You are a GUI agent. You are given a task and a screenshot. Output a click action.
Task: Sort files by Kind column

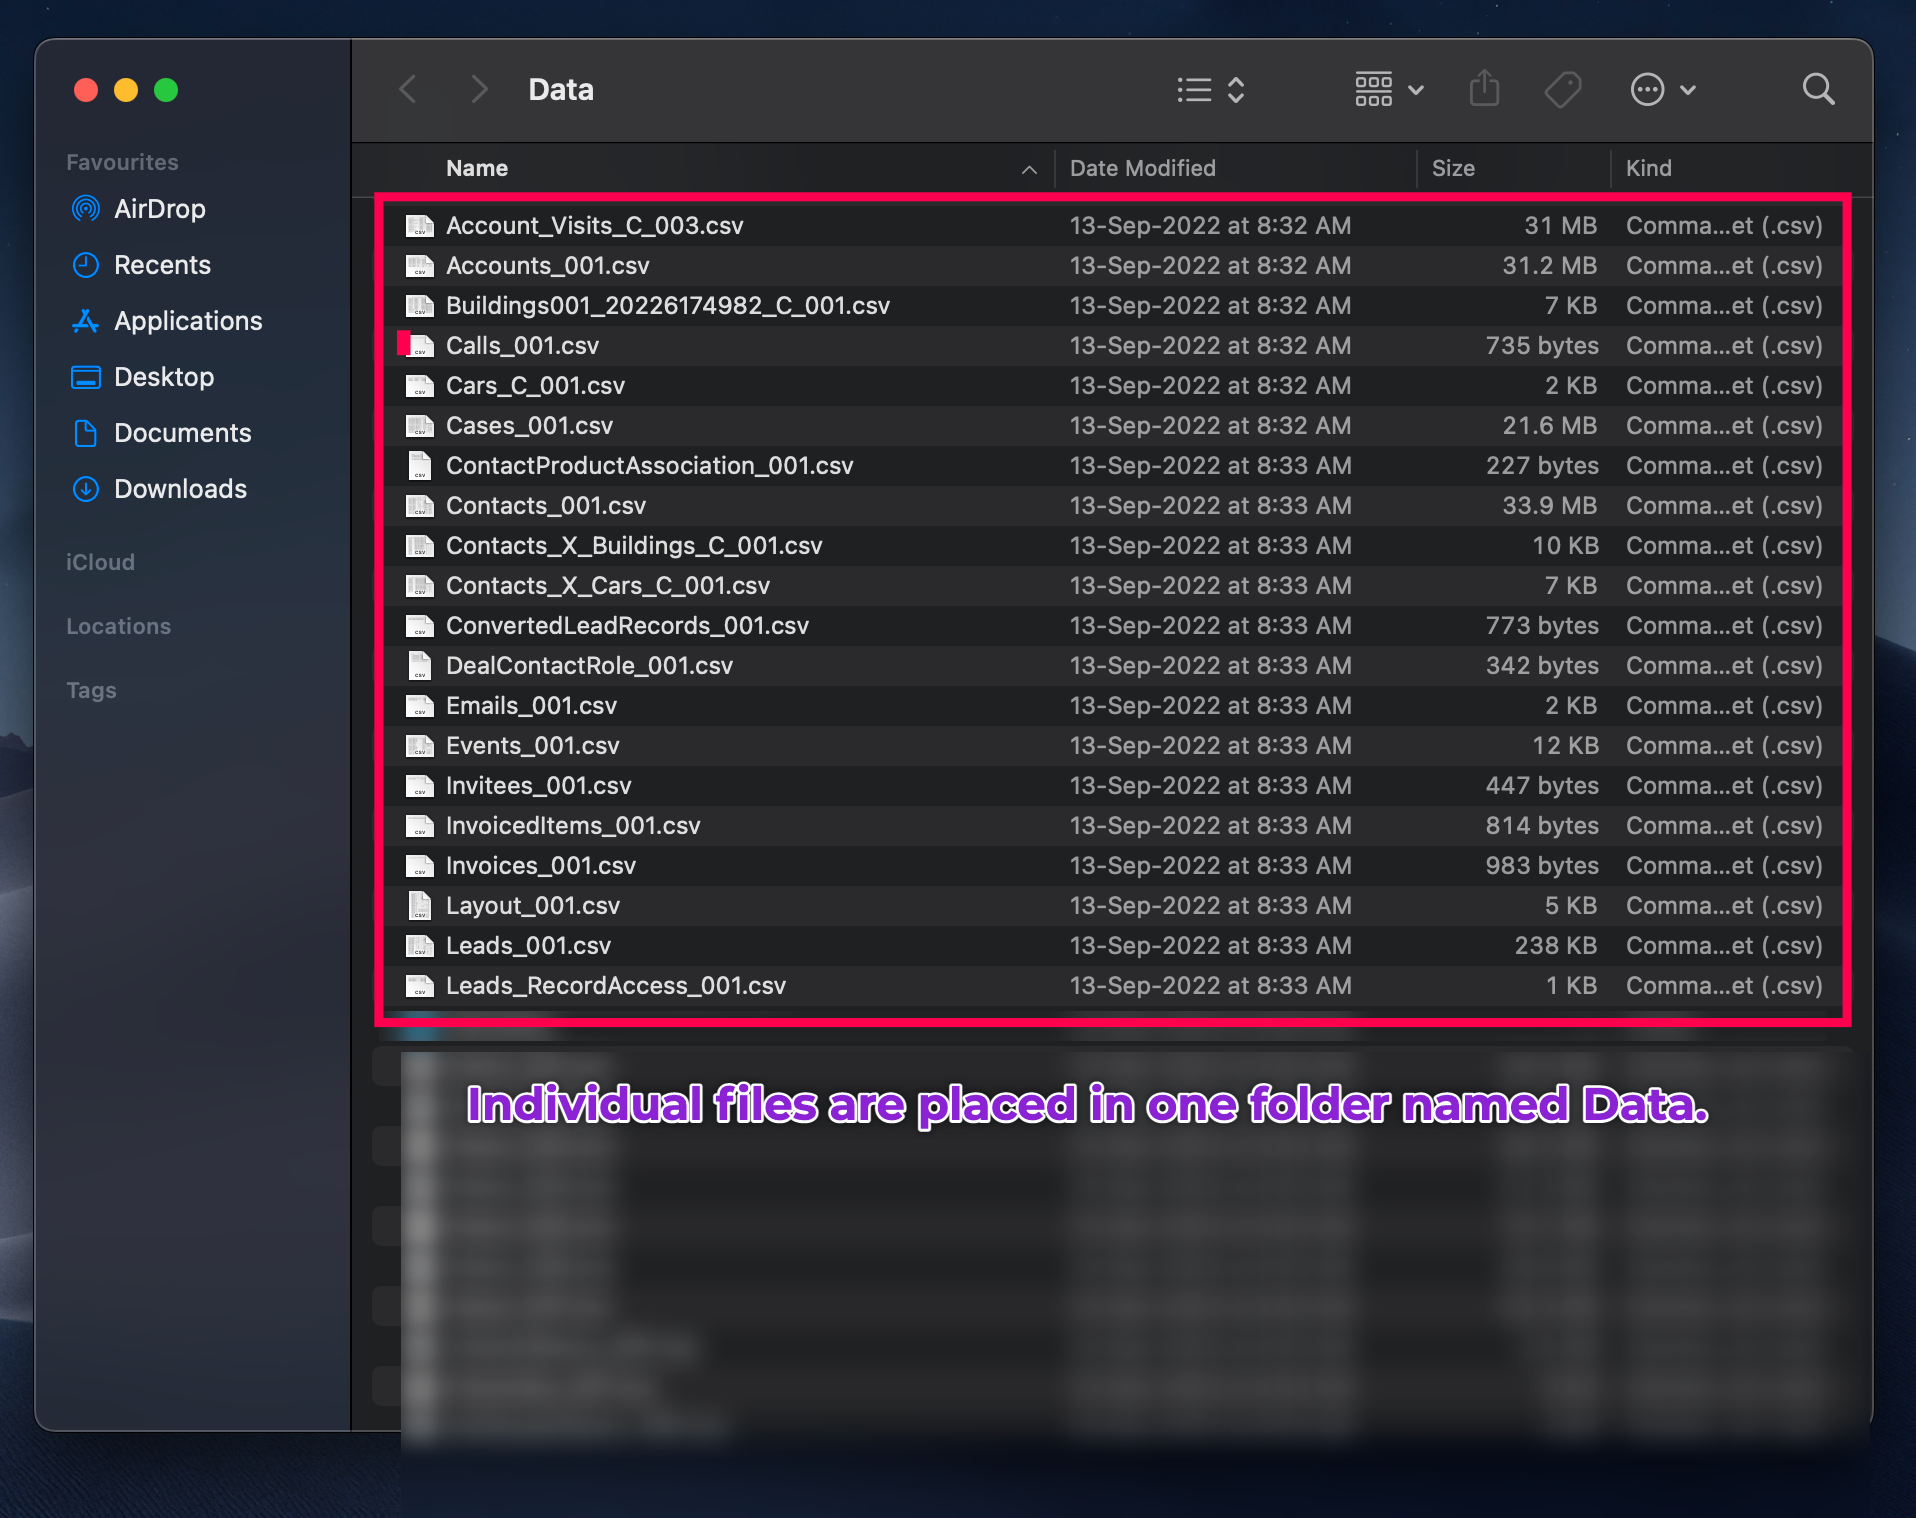[x=1648, y=168]
